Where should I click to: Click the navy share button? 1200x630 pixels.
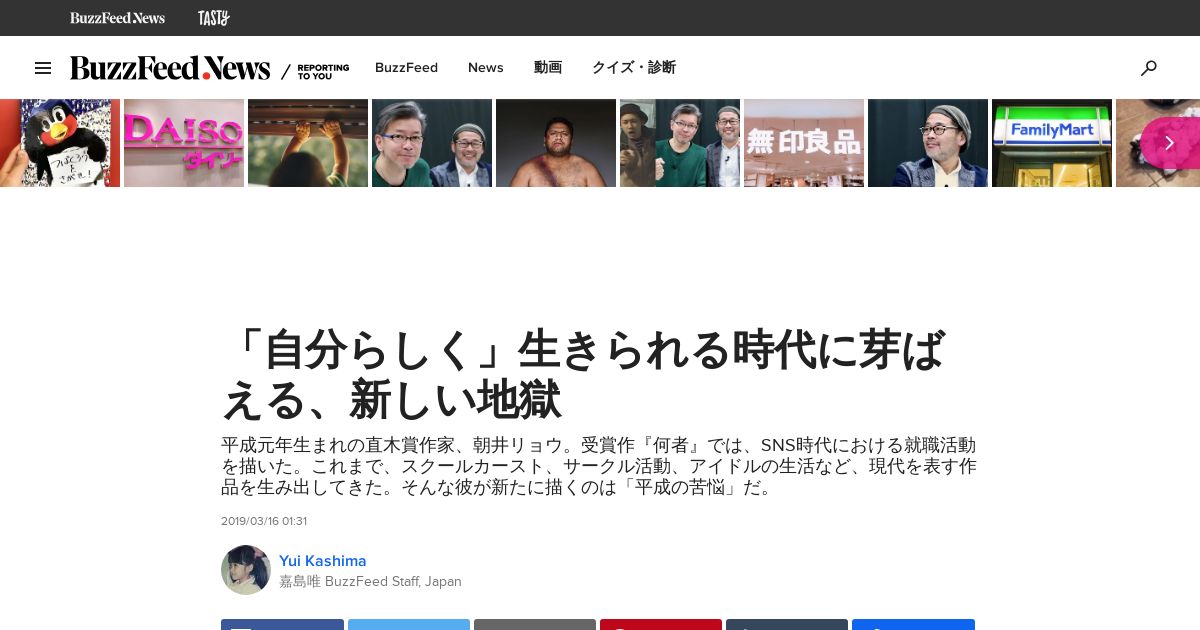click(x=787, y=625)
